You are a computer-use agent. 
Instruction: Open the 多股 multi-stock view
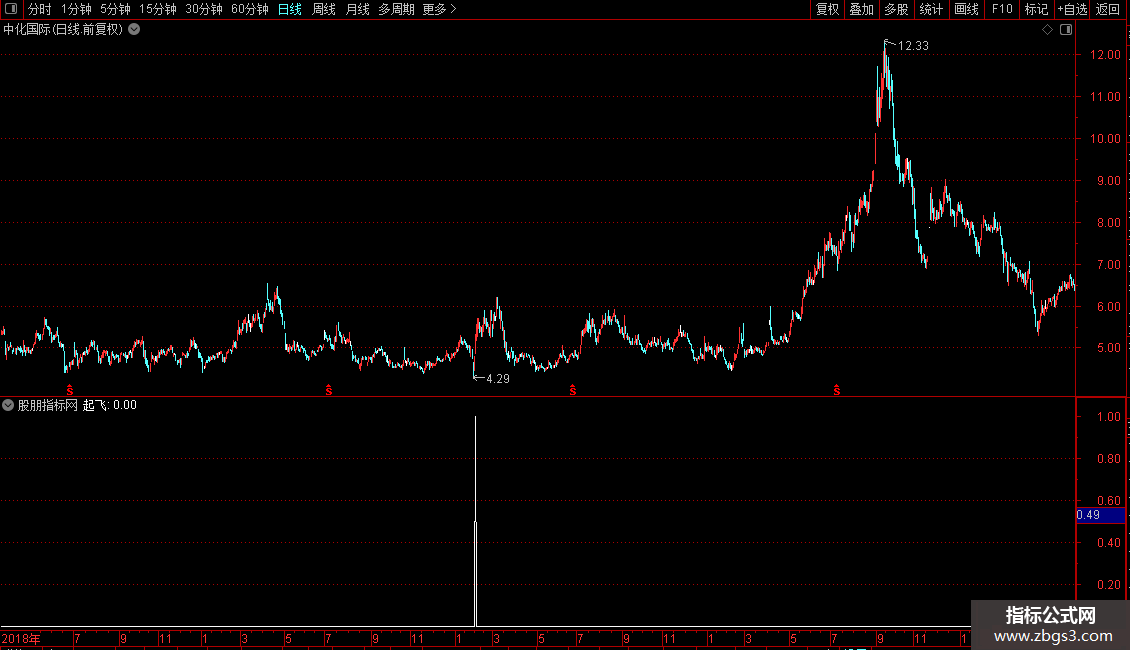pyautogui.click(x=896, y=9)
